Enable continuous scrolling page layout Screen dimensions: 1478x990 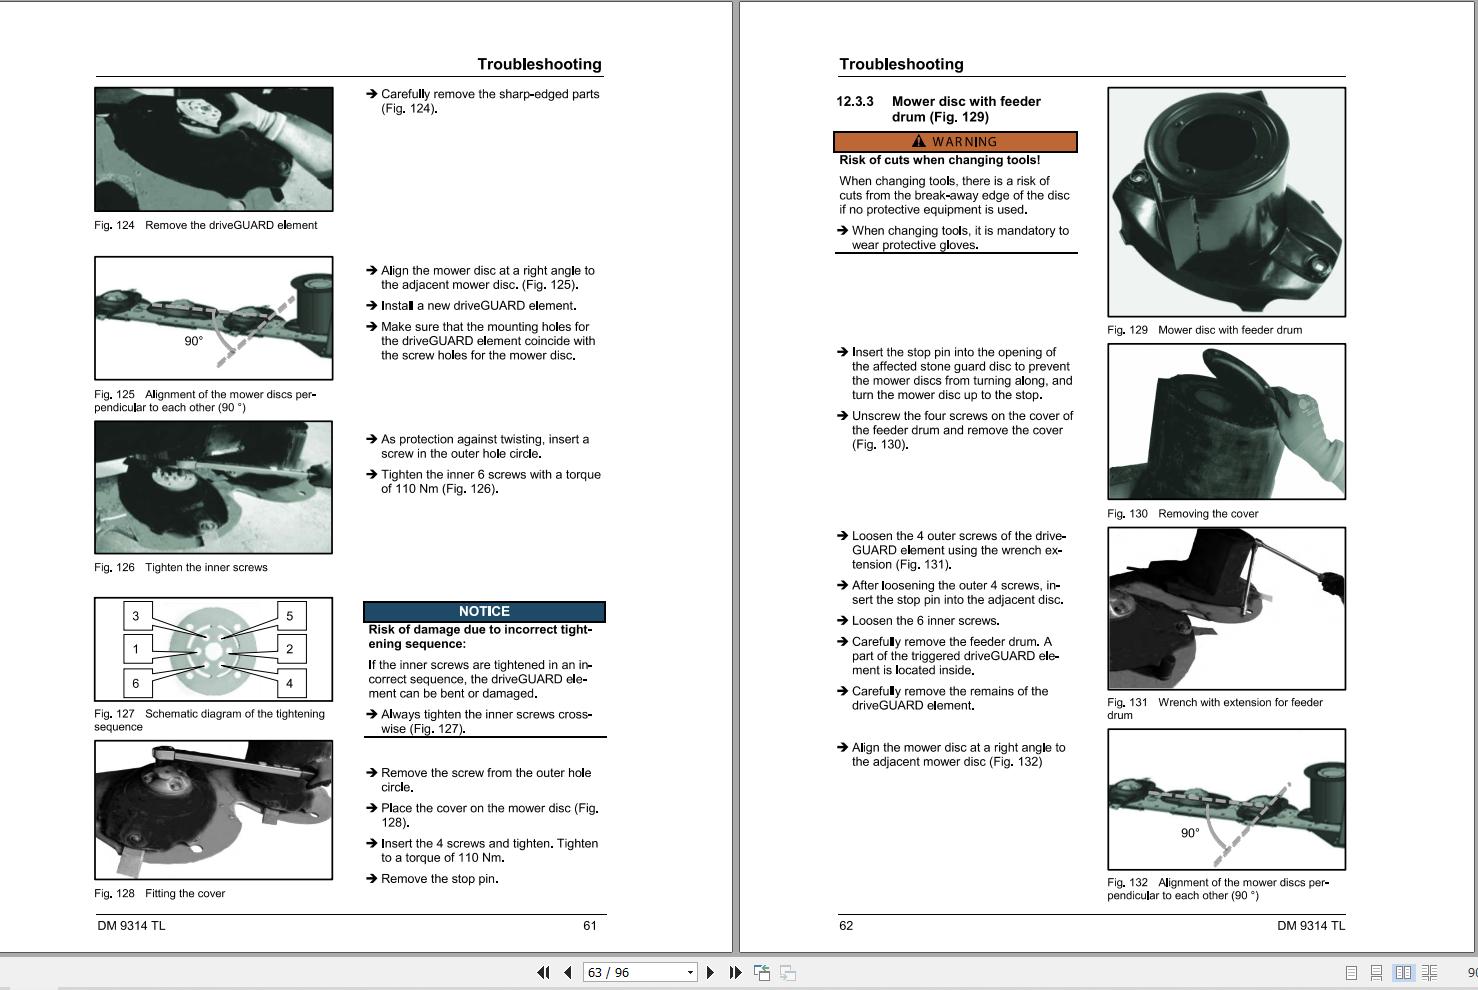(1377, 972)
